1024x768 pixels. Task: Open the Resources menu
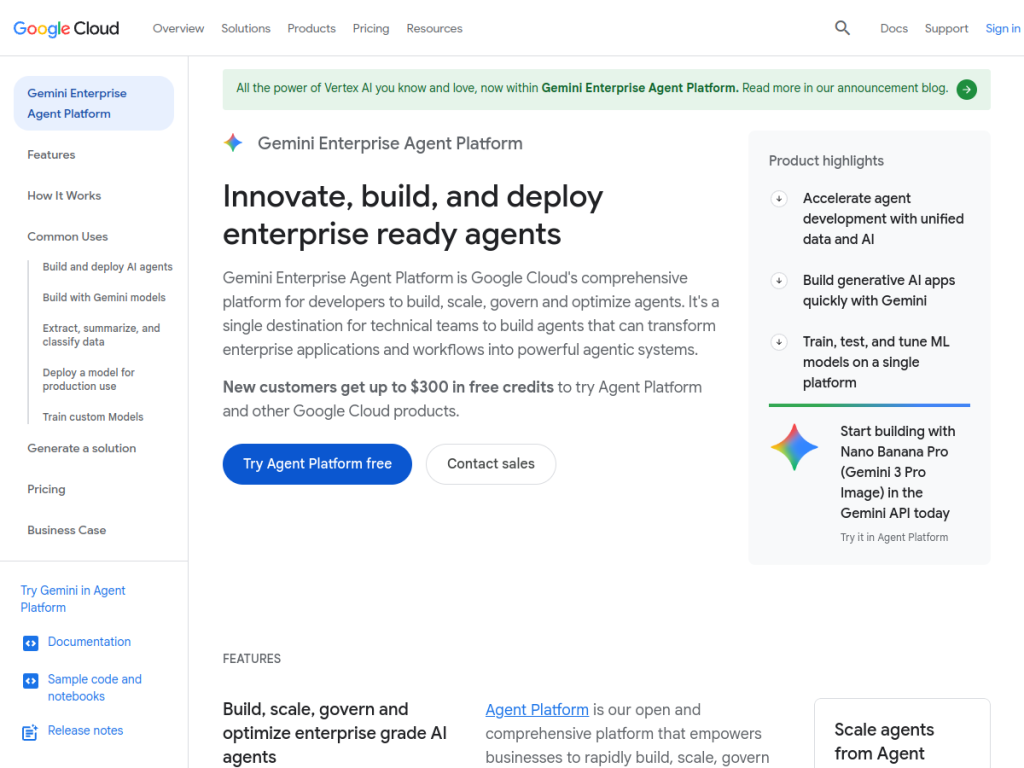pos(434,29)
